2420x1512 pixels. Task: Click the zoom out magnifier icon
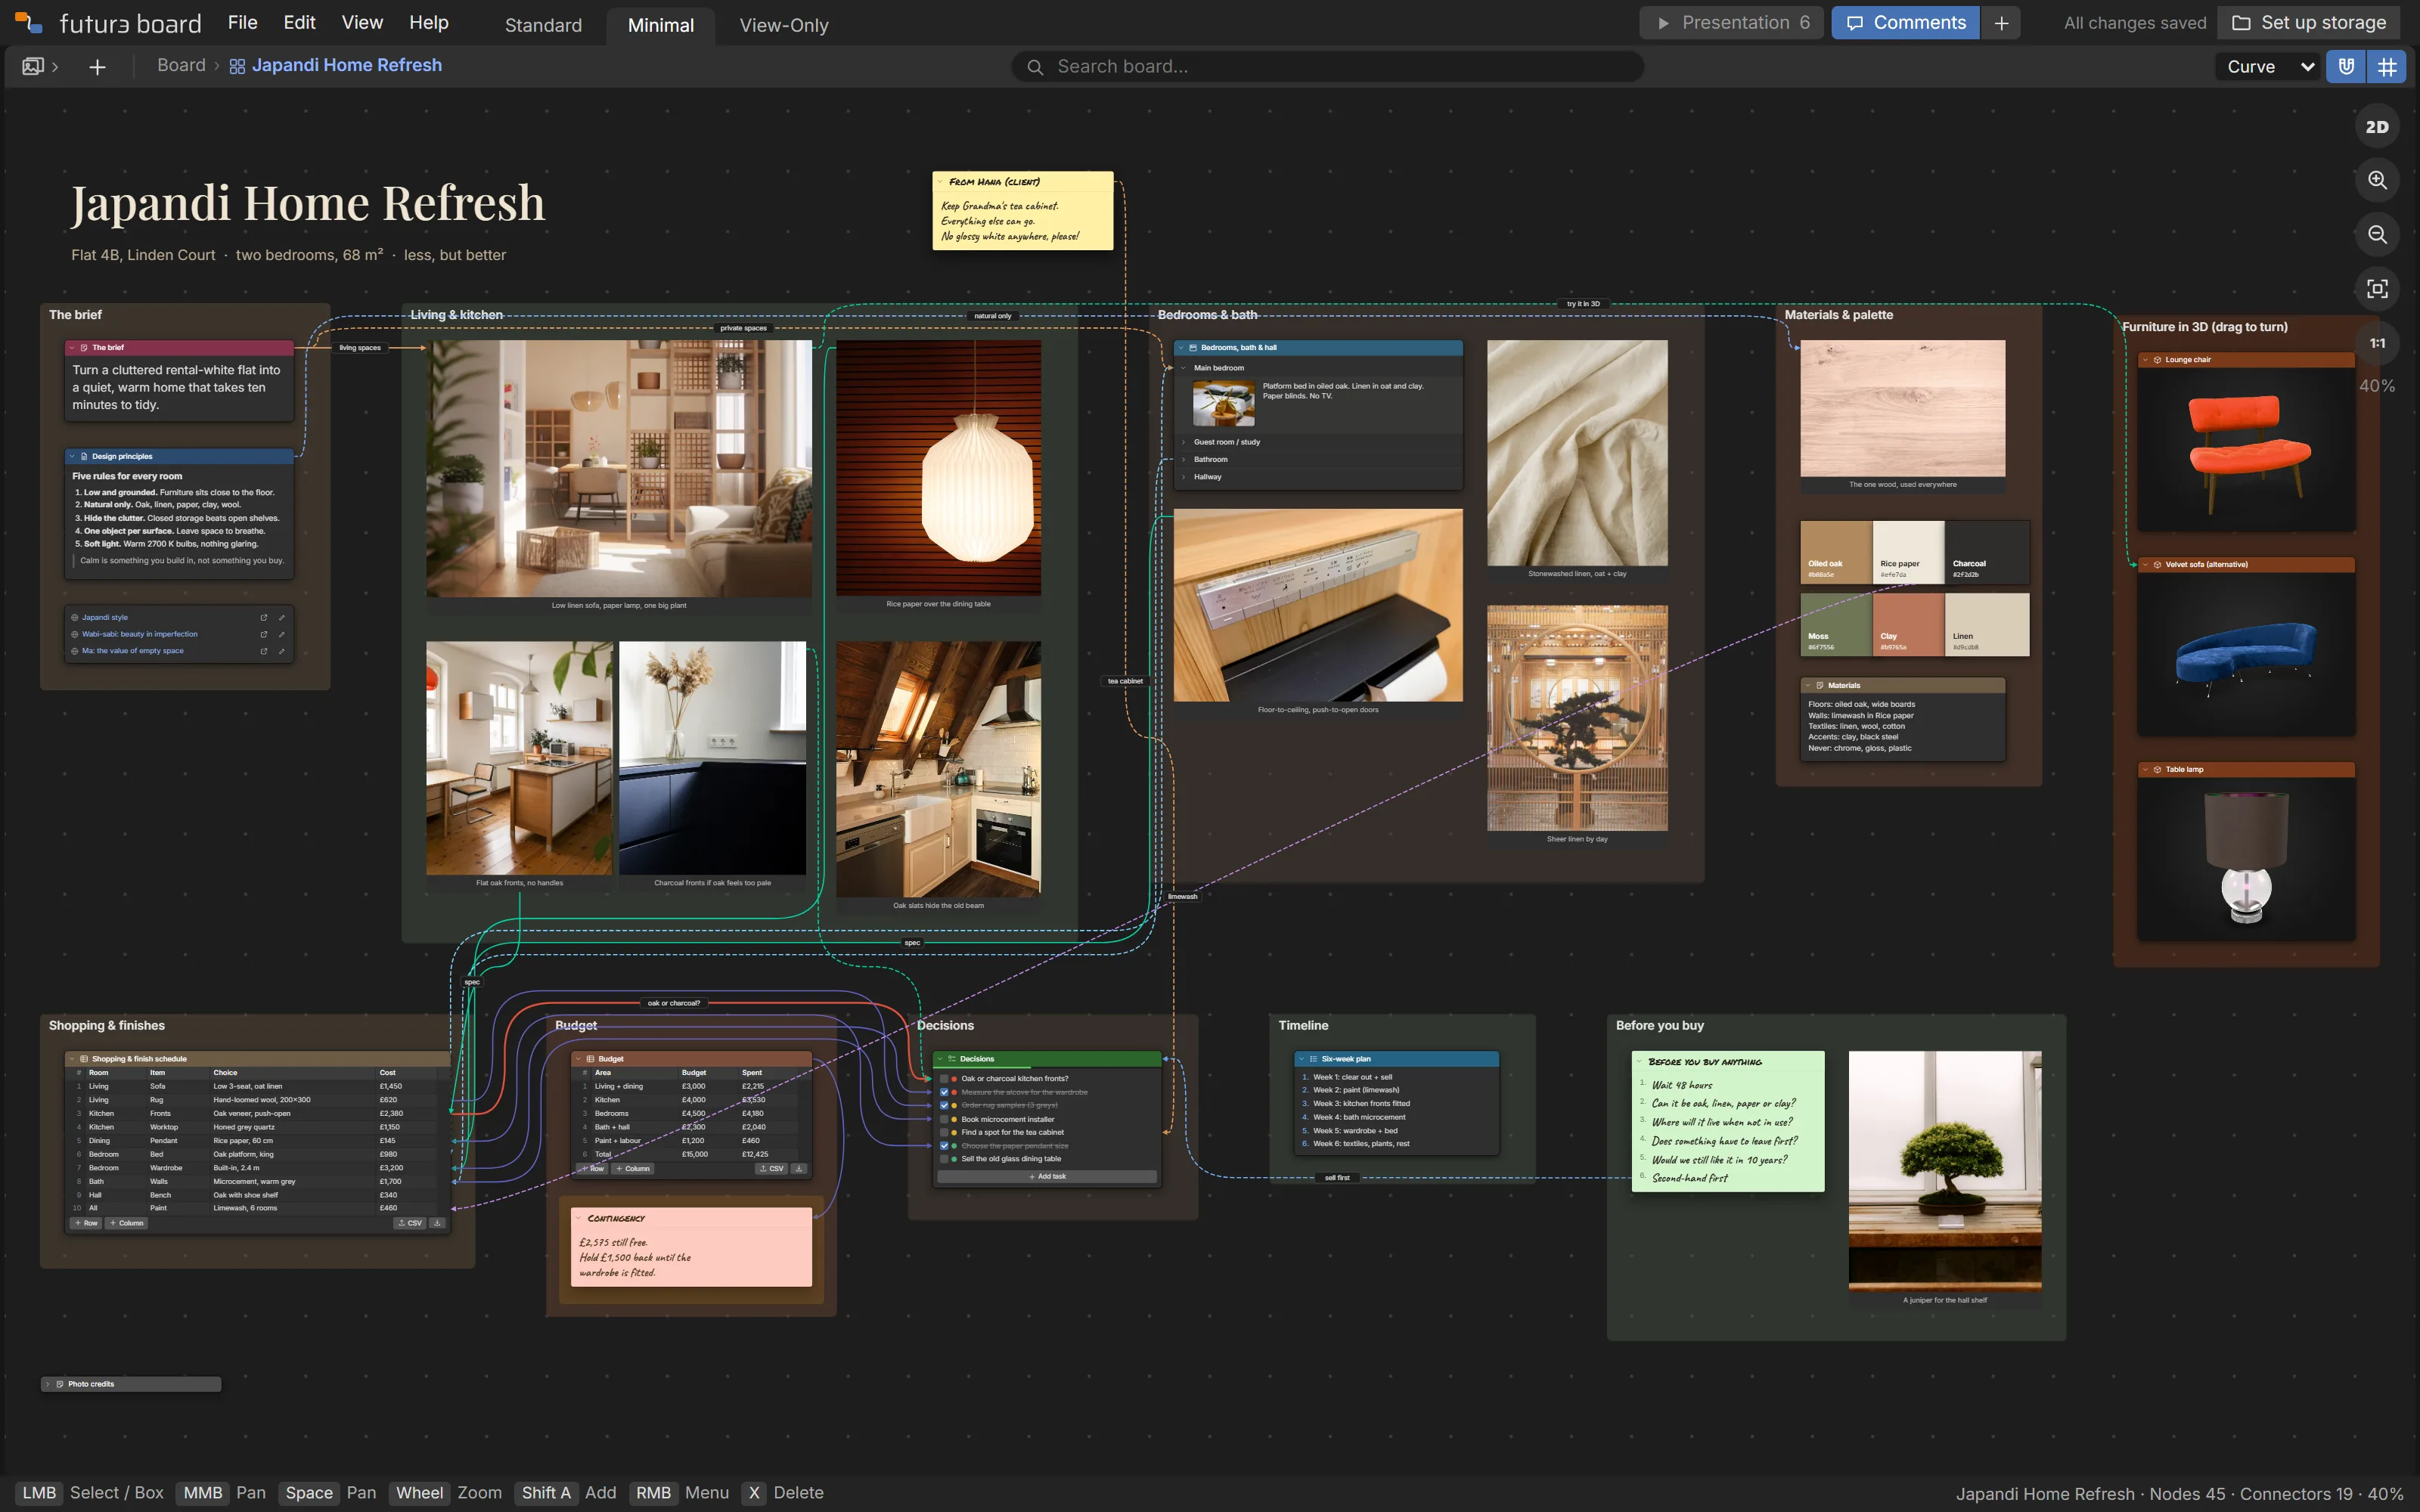click(2377, 235)
